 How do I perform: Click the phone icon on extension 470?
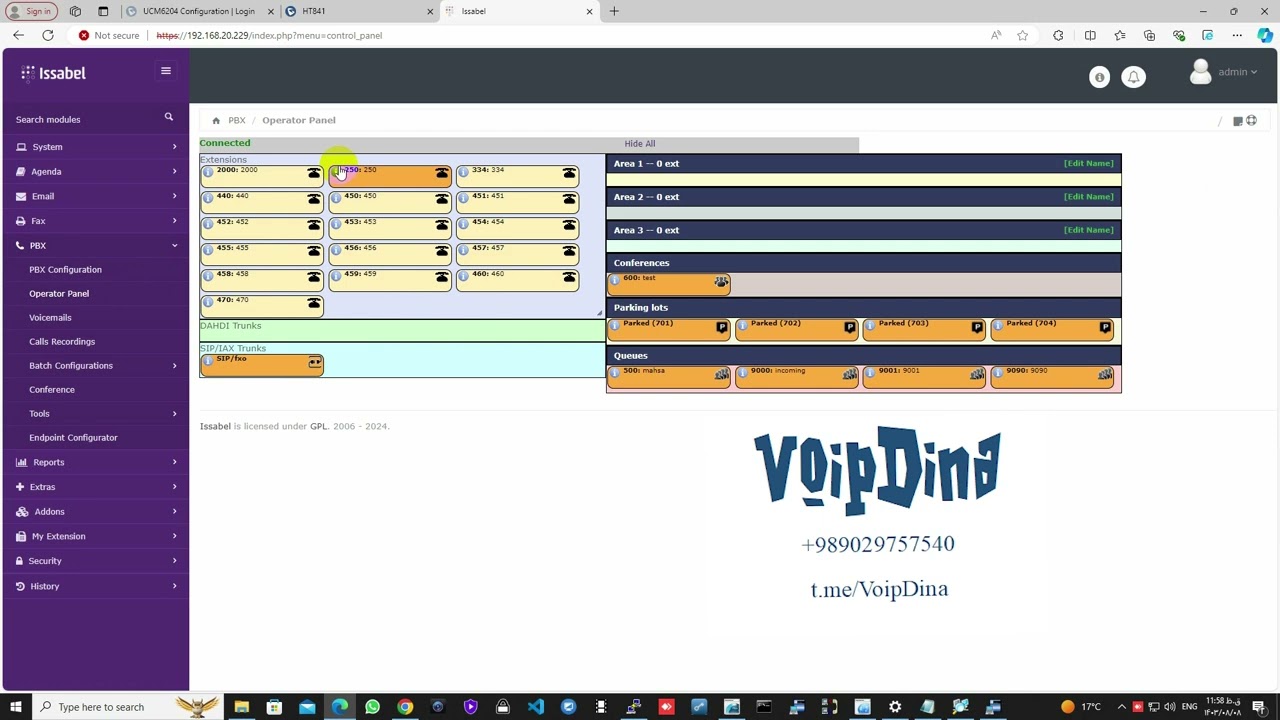pyautogui.click(x=314, y=304)
